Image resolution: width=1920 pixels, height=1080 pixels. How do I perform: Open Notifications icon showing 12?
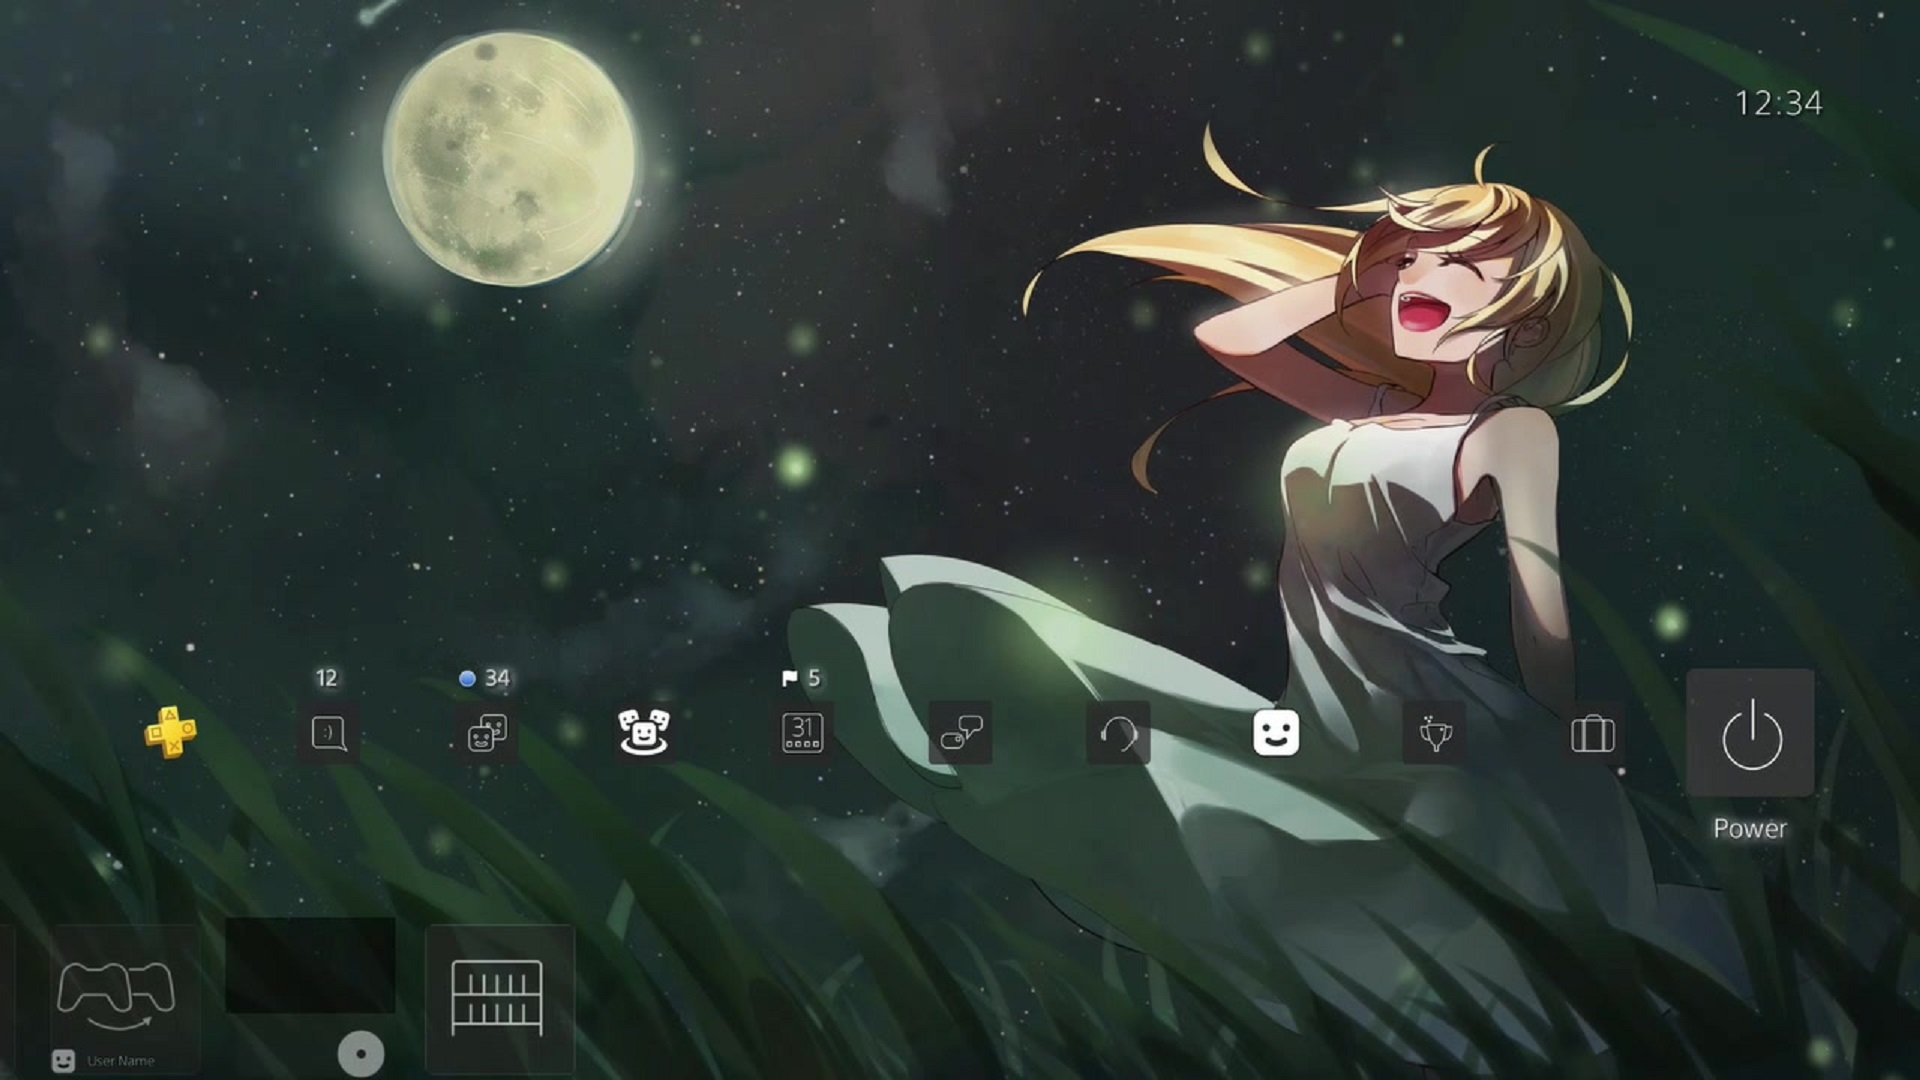click(x=328, y=733)
